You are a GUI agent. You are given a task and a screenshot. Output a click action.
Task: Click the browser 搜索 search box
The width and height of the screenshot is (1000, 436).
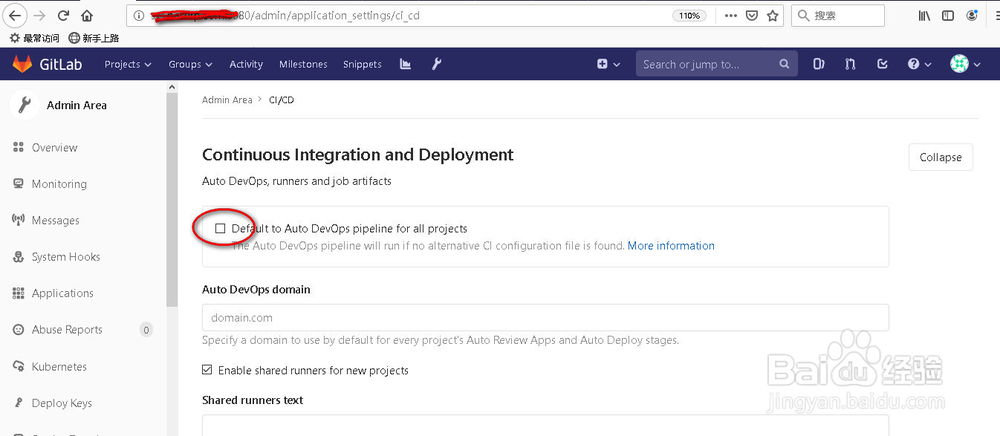[837, 16]
